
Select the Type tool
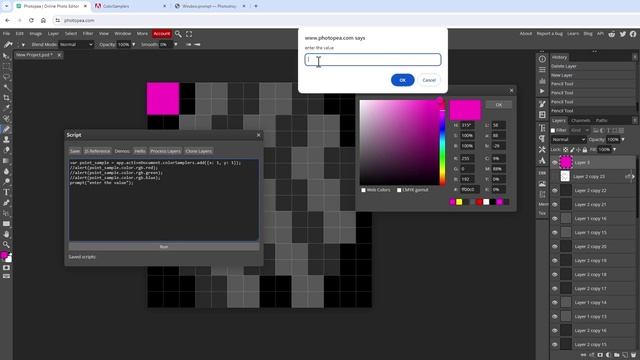pyautogui.click(x=6, y=192)
